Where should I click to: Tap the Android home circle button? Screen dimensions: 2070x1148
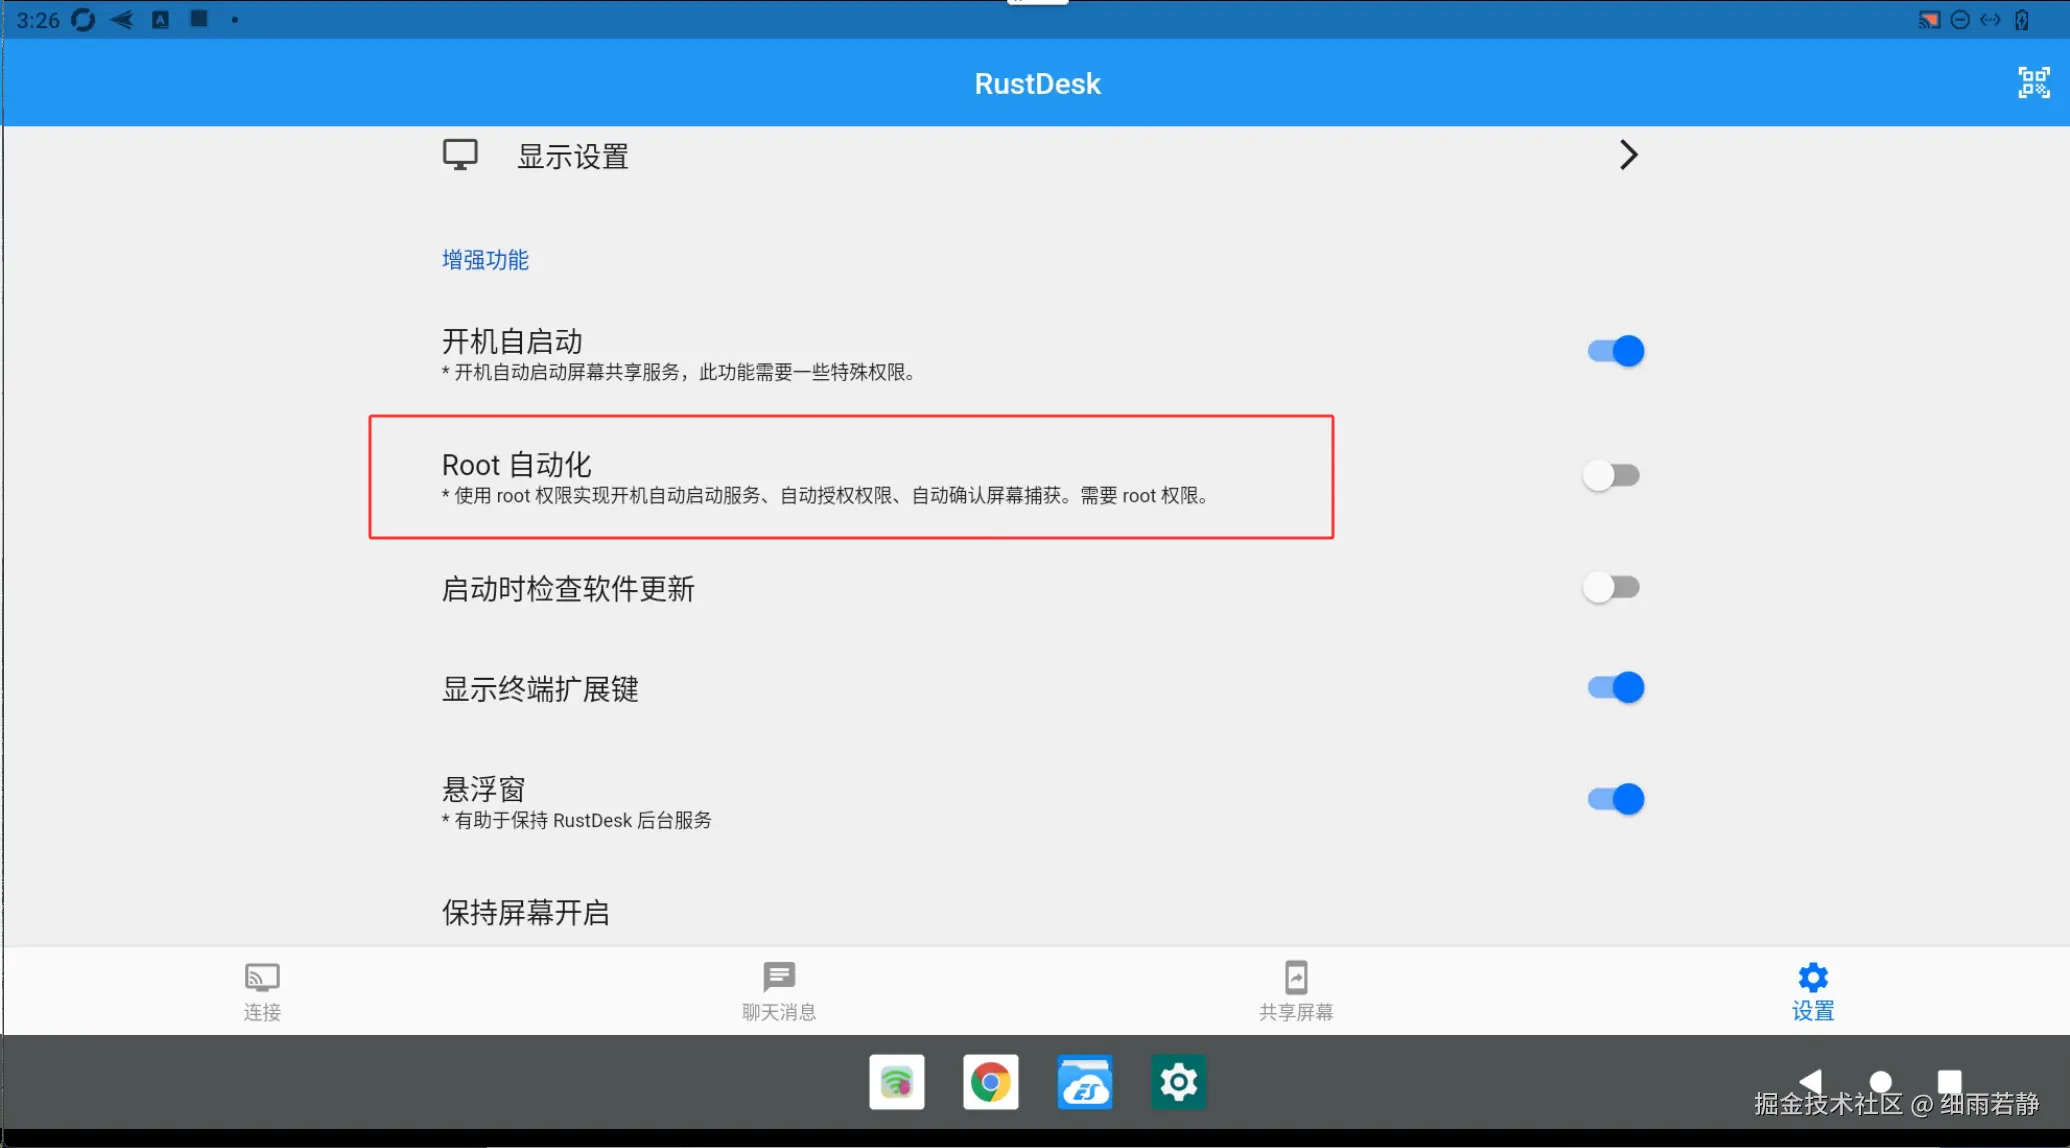[x=1880, y=1082]
